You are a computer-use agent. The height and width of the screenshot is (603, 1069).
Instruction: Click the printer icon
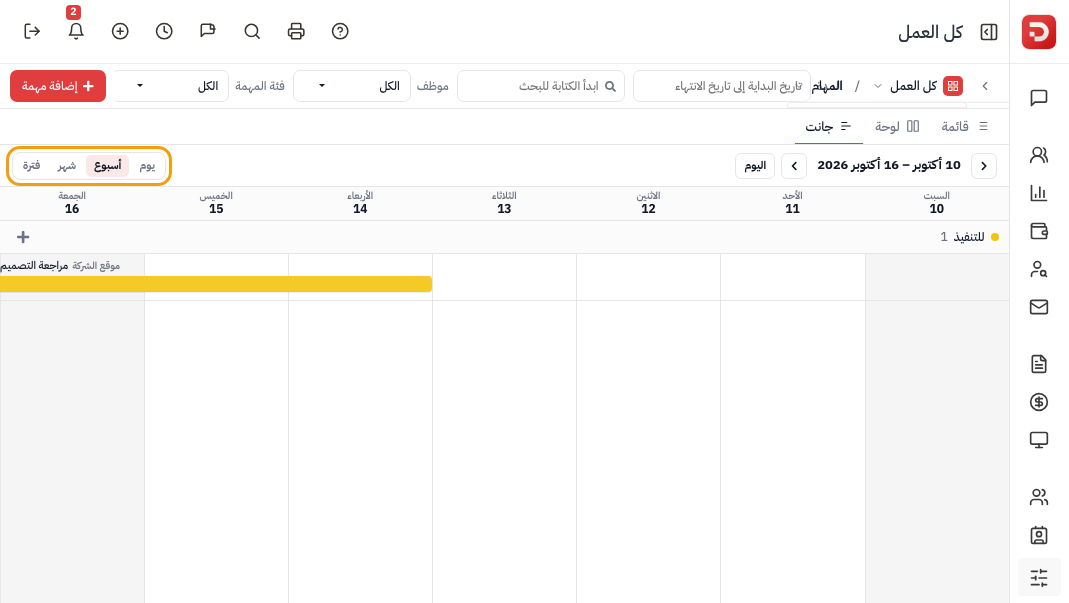[296, 31]
